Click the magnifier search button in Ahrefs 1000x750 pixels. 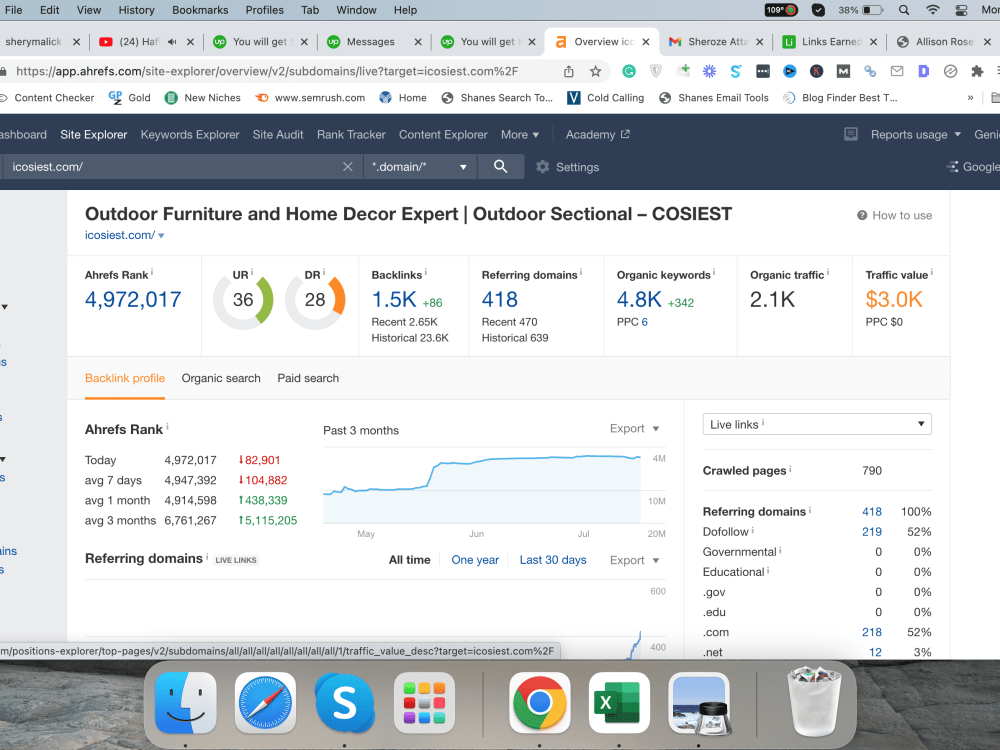pyautogui.click(x=501, y=167)
